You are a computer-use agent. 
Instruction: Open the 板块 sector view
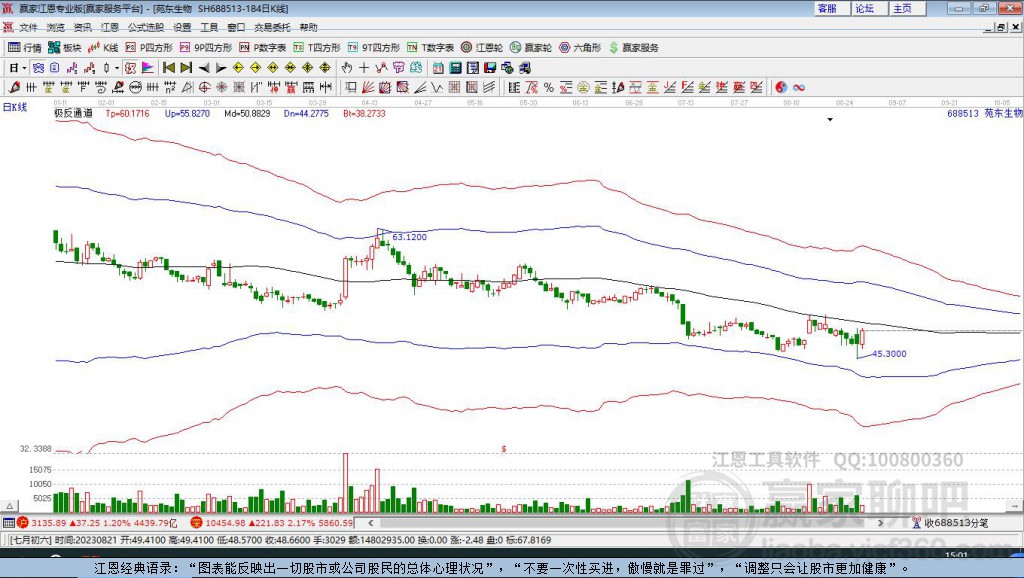pyautogui.click(x=65, y=48)
